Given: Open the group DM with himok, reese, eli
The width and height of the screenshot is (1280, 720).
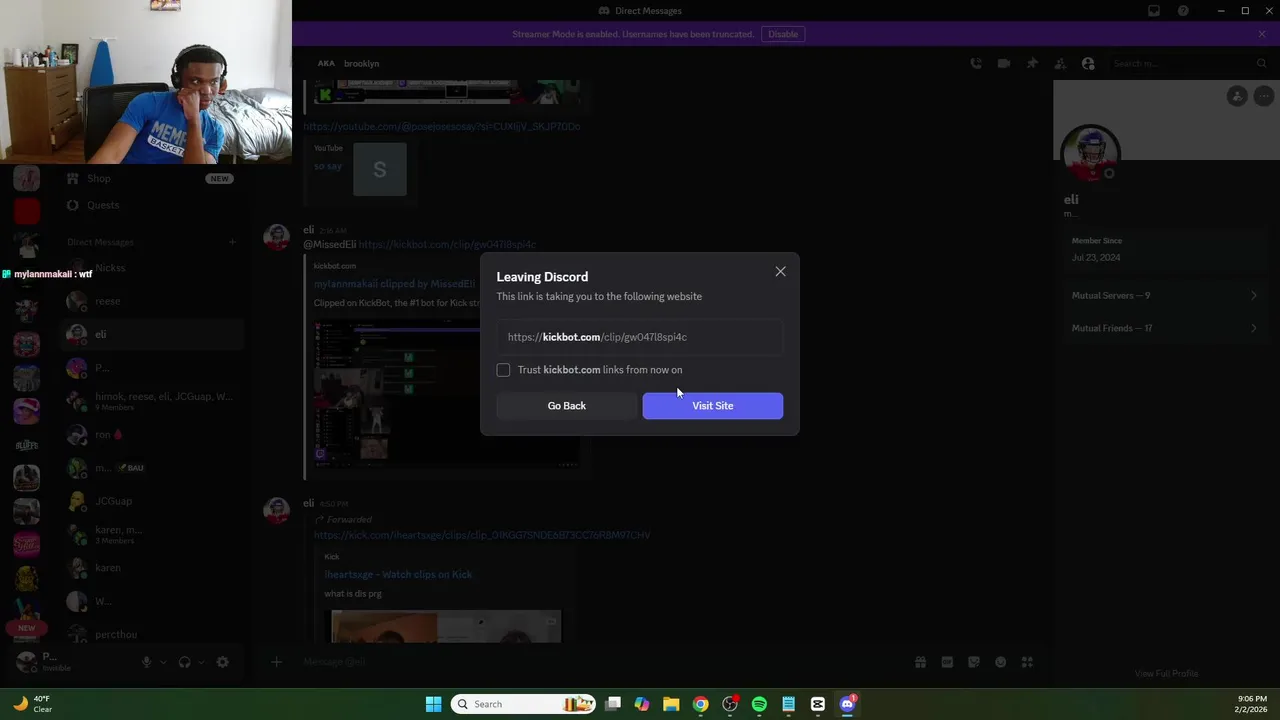Looking at the screenshot, I should 150,401.
